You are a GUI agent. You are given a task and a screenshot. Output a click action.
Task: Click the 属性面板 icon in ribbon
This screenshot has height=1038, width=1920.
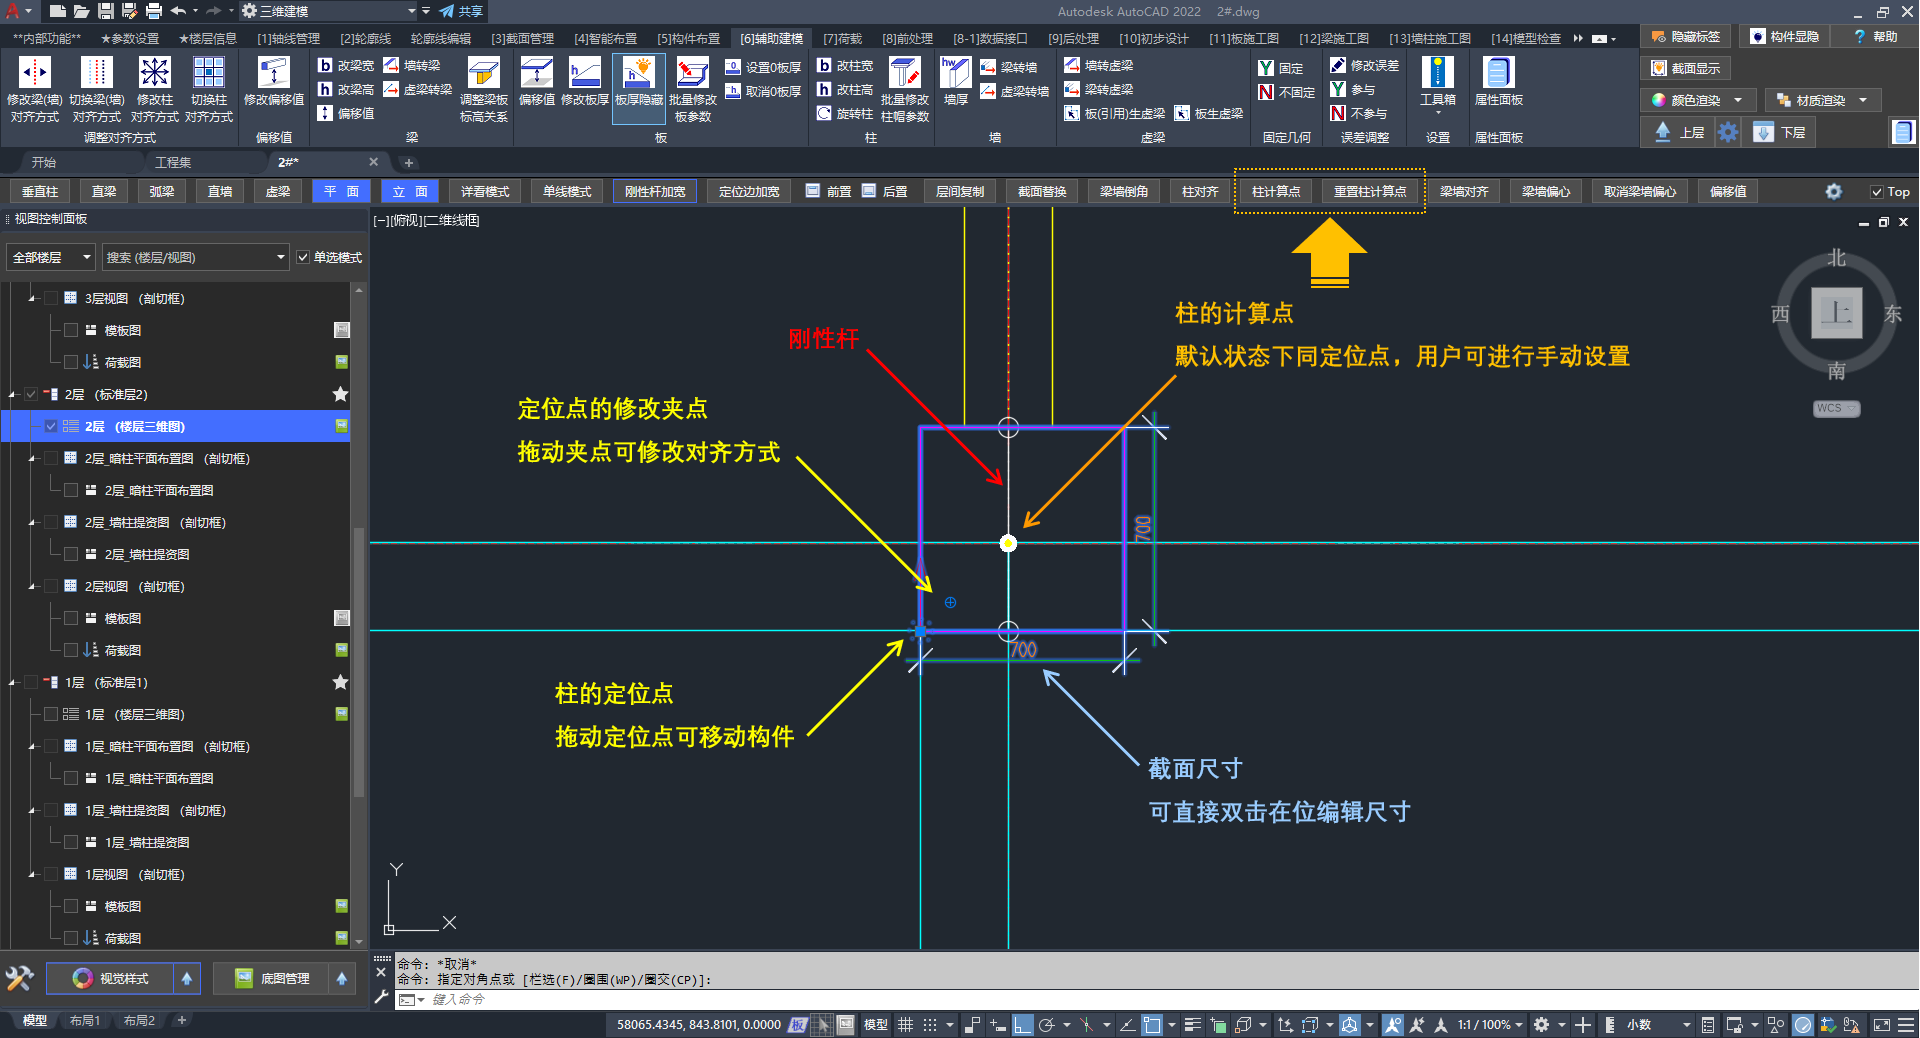[1498, 74]
